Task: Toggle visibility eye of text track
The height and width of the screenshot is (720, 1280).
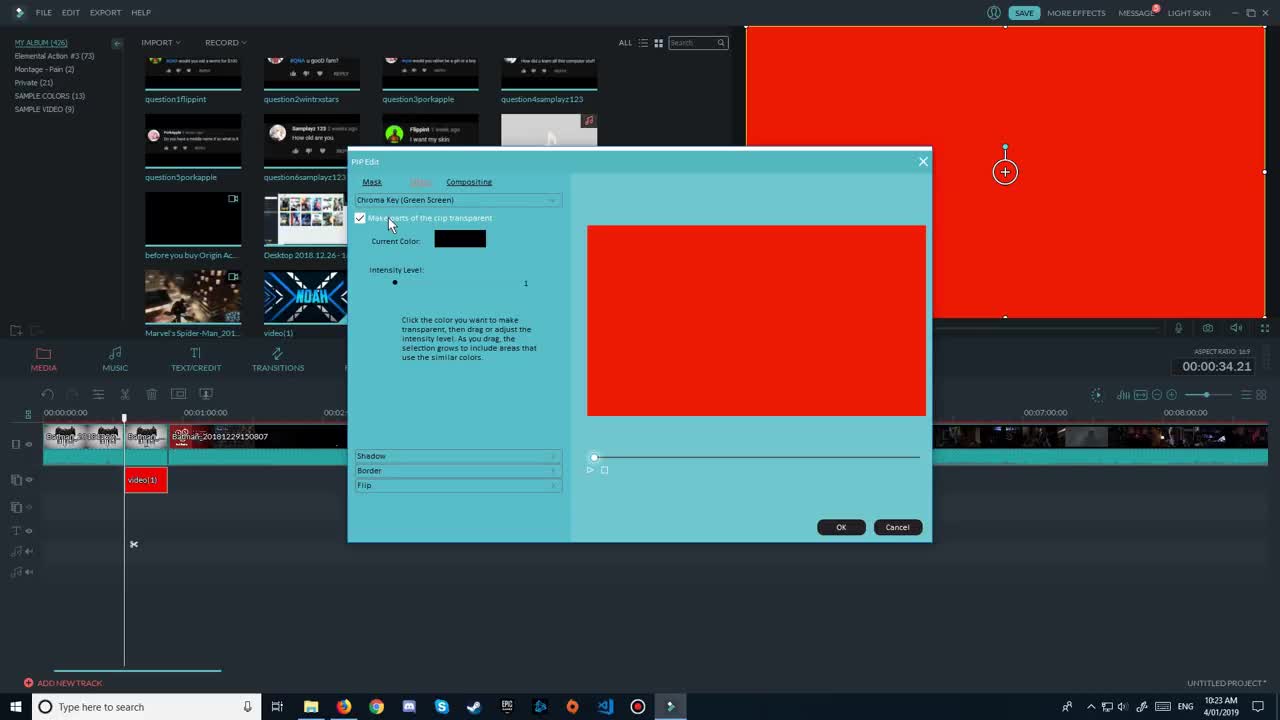Action: (29, 531)
